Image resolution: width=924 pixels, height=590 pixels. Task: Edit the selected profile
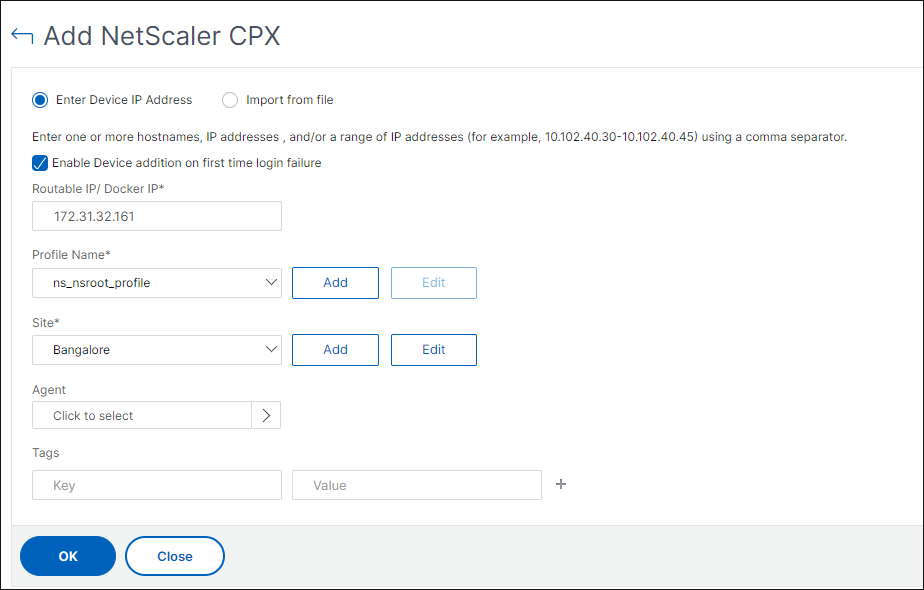(x=434, y=283)
